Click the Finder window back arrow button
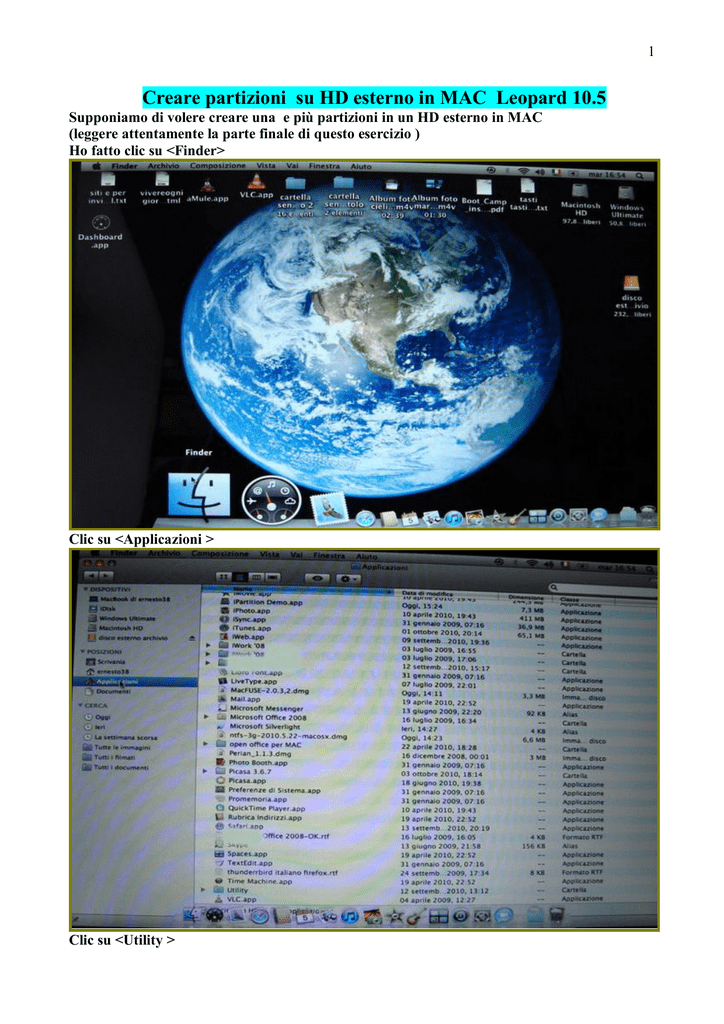Viewport: 724px width, 1024px height. coord(91,576)
